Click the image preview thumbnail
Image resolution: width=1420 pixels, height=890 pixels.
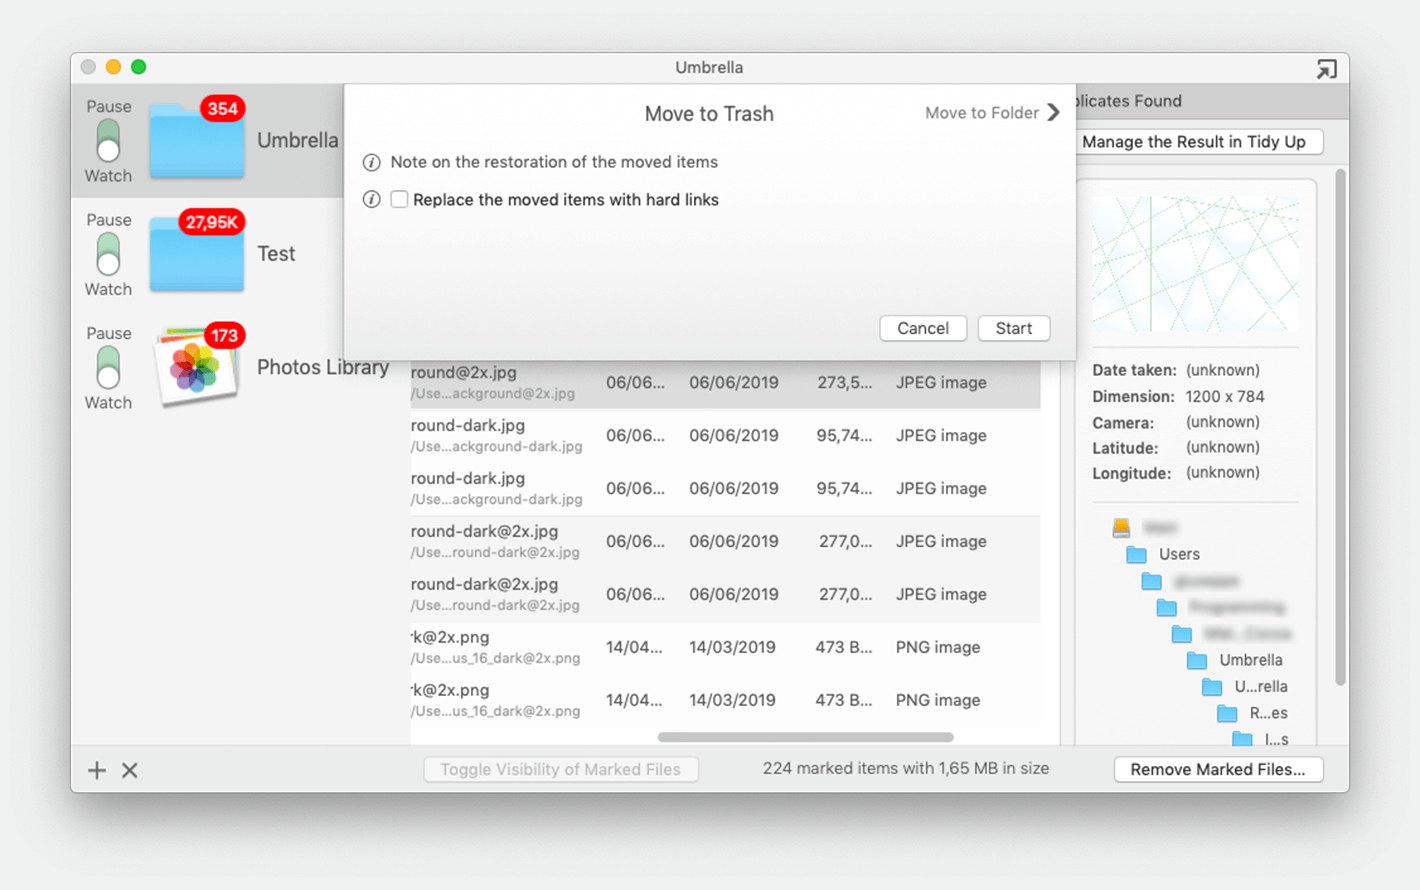pyautogui.click(x=1195, y=264)
